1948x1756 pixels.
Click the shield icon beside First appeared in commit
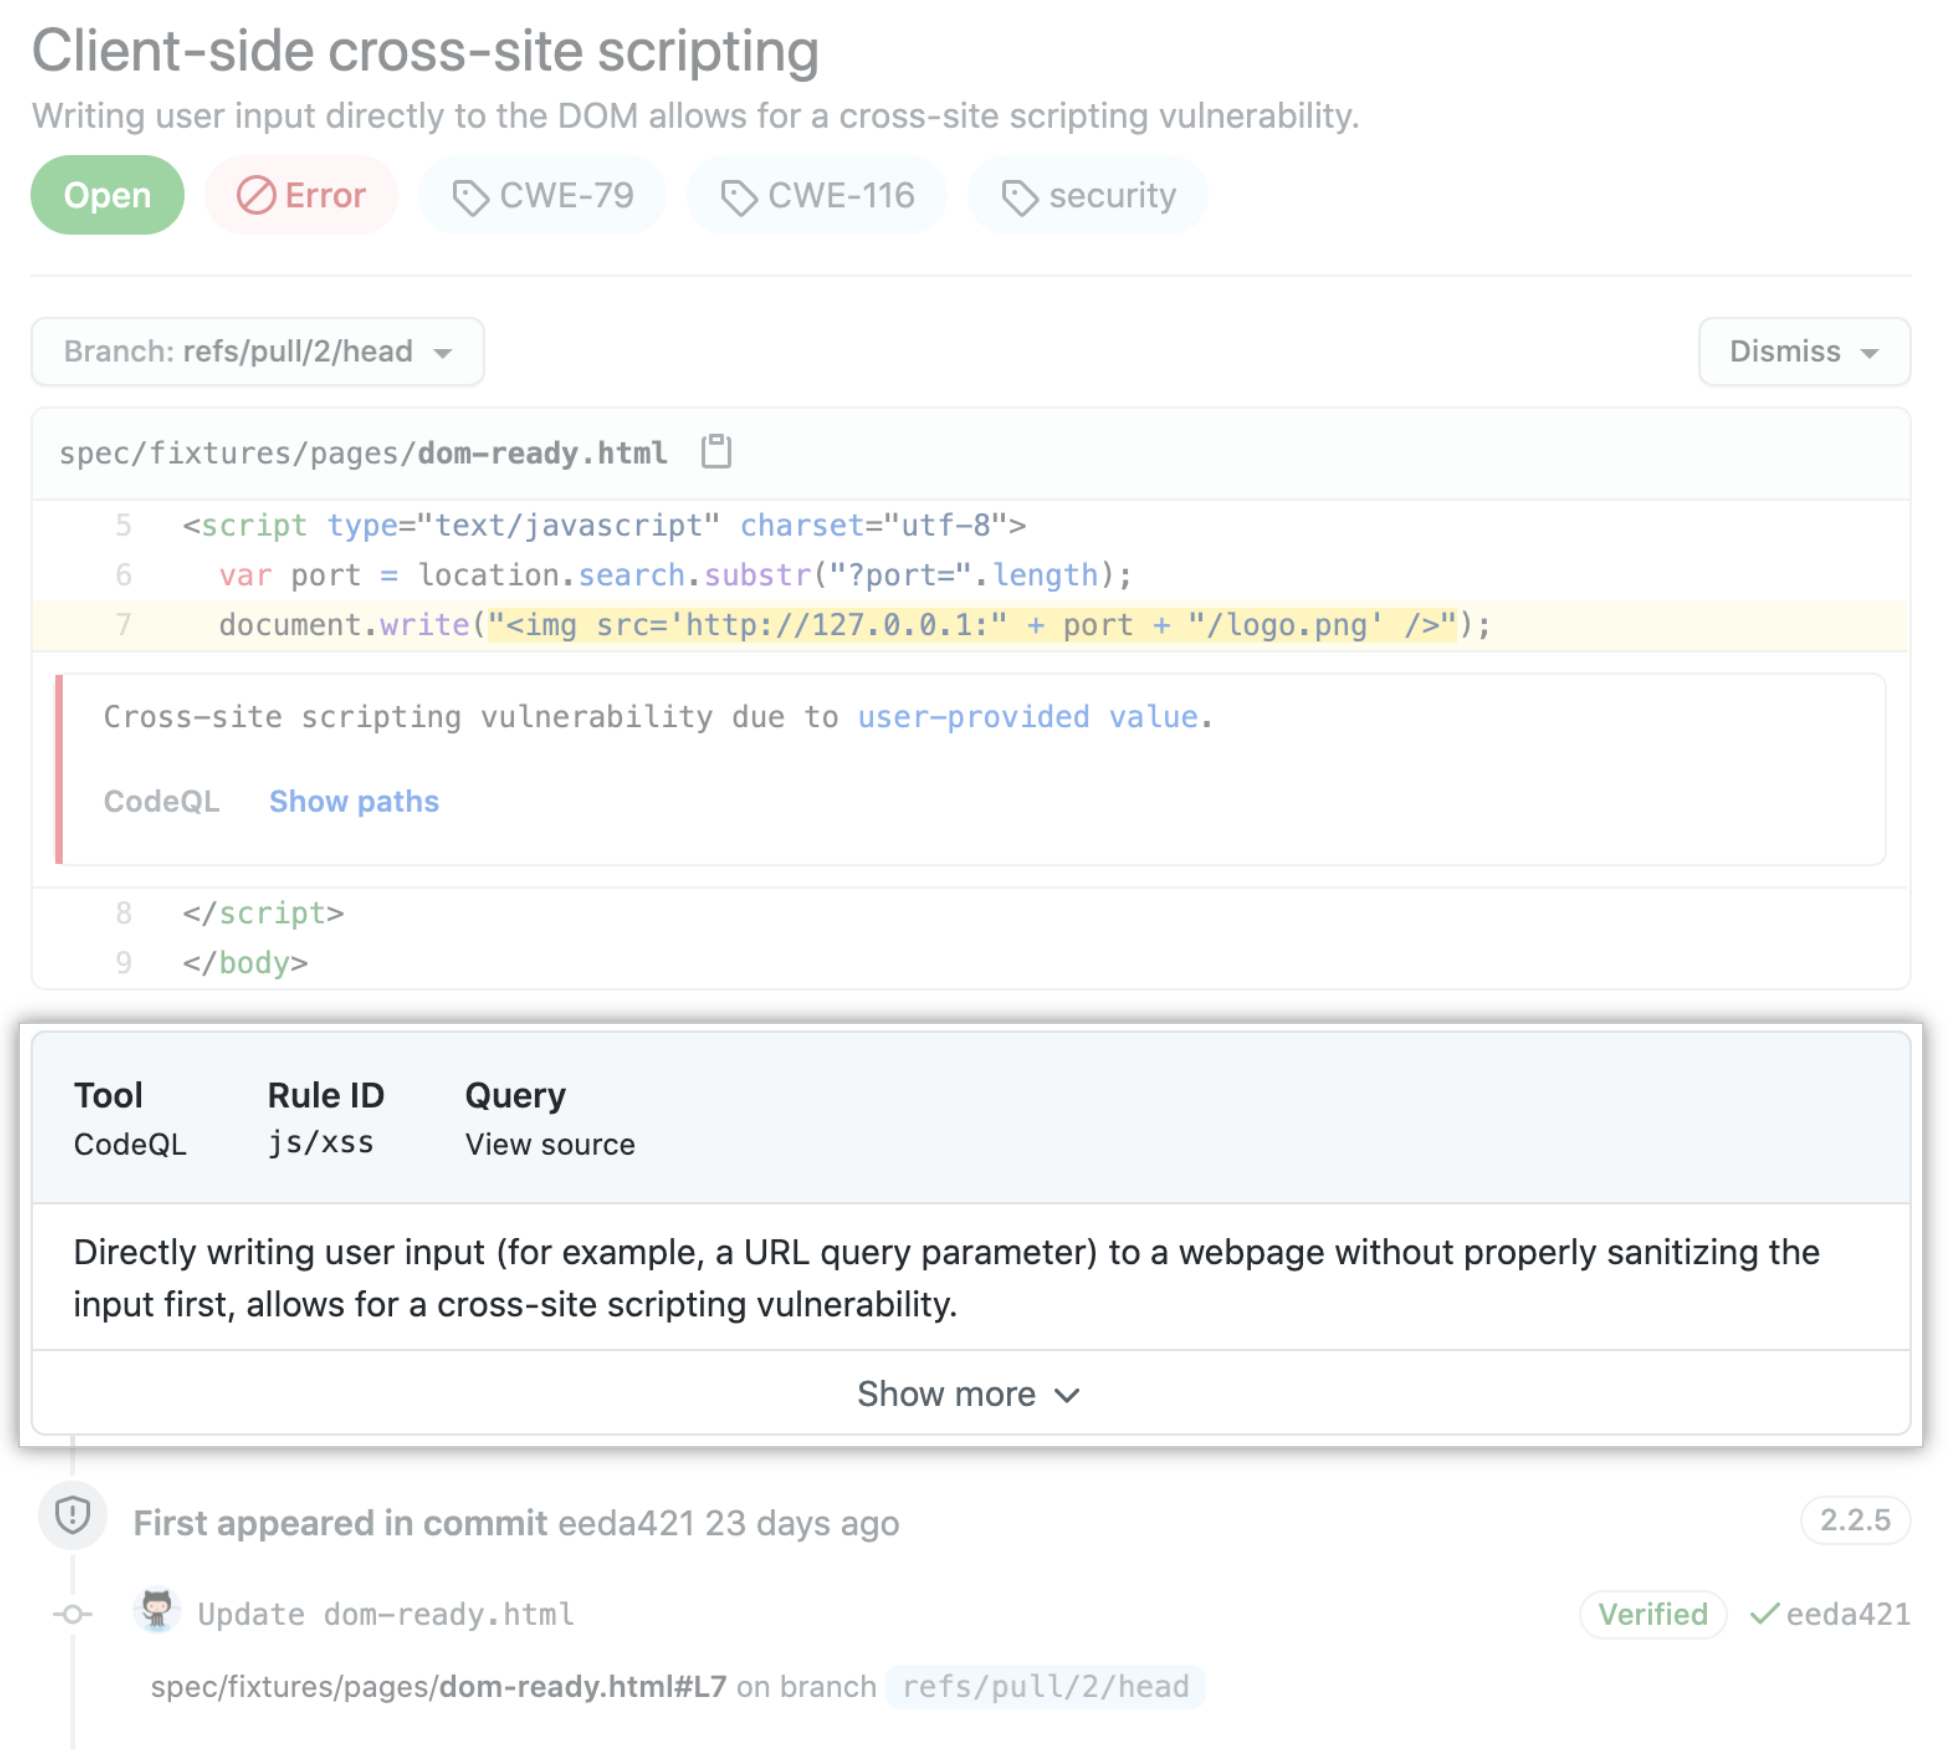(x=71, y=1518)
